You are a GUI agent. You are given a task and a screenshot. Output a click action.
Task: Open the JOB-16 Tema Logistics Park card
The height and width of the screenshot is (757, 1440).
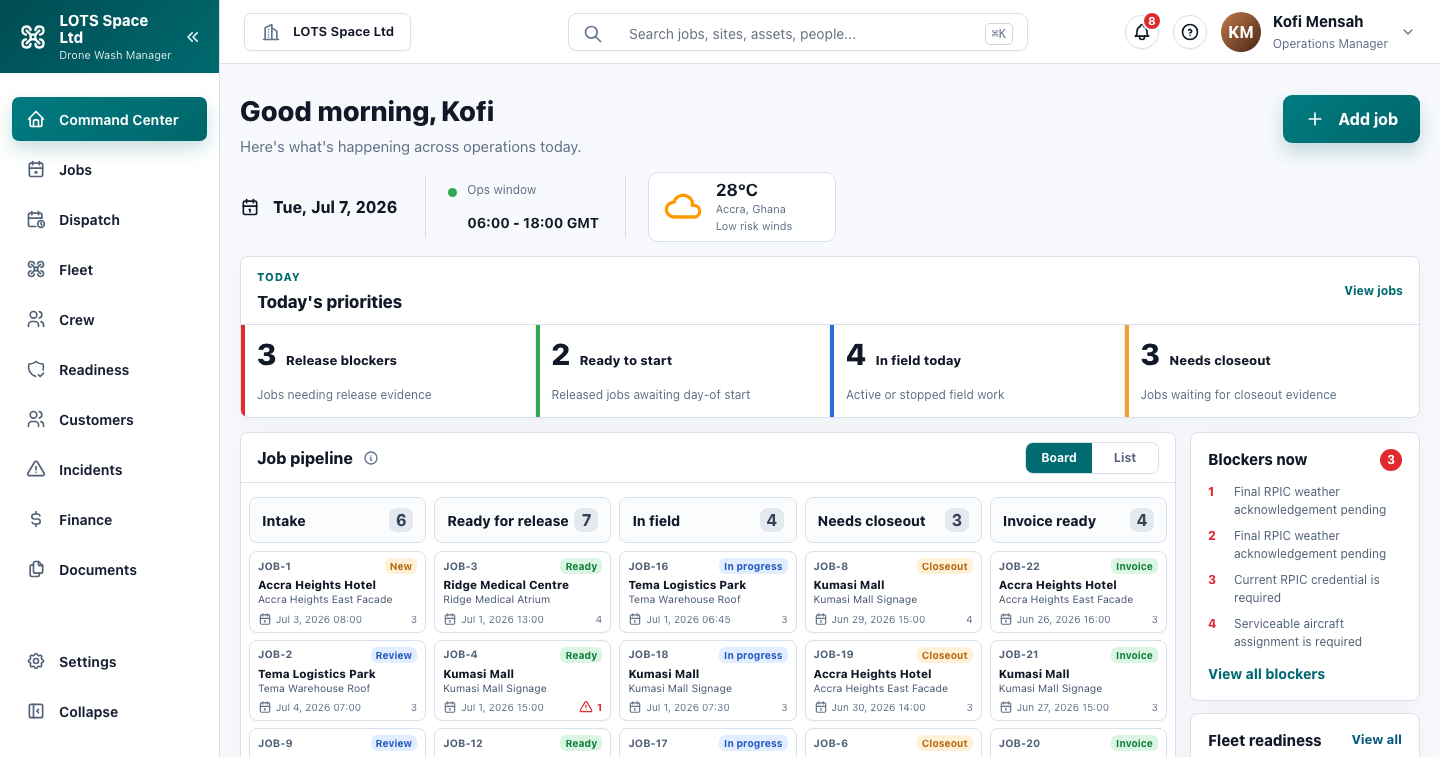[708, 592]
